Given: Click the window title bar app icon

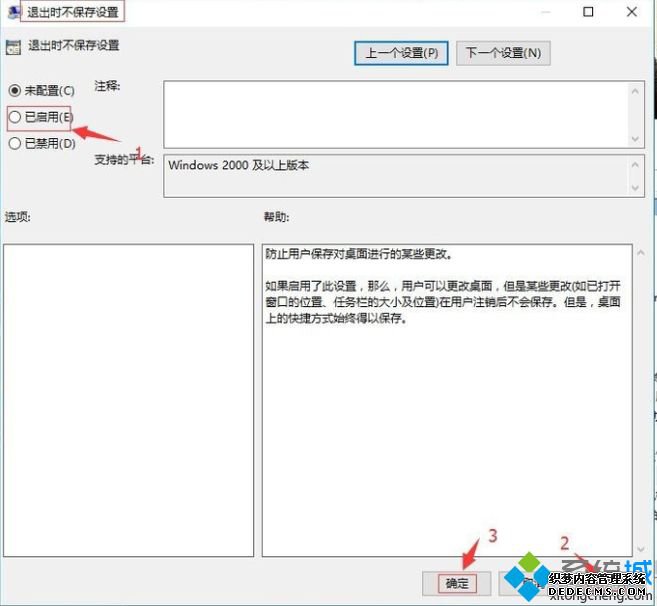Looking at the screenshot, I should 14,13.
